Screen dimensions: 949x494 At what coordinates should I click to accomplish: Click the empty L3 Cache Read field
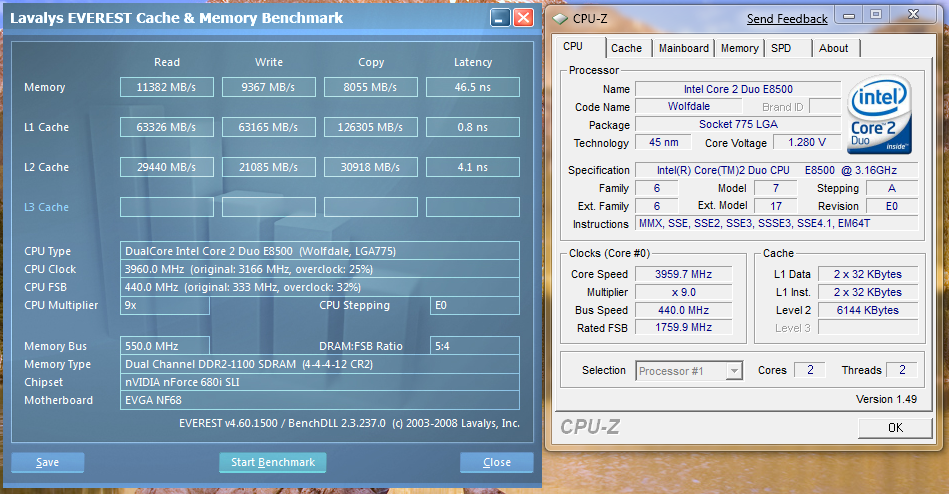tap(166, 207)
